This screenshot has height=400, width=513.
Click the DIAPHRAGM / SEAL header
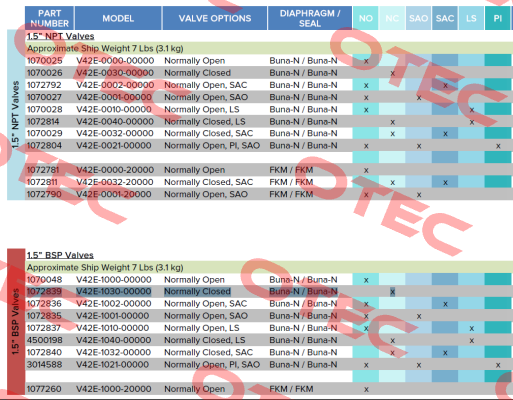coord(310,18)
